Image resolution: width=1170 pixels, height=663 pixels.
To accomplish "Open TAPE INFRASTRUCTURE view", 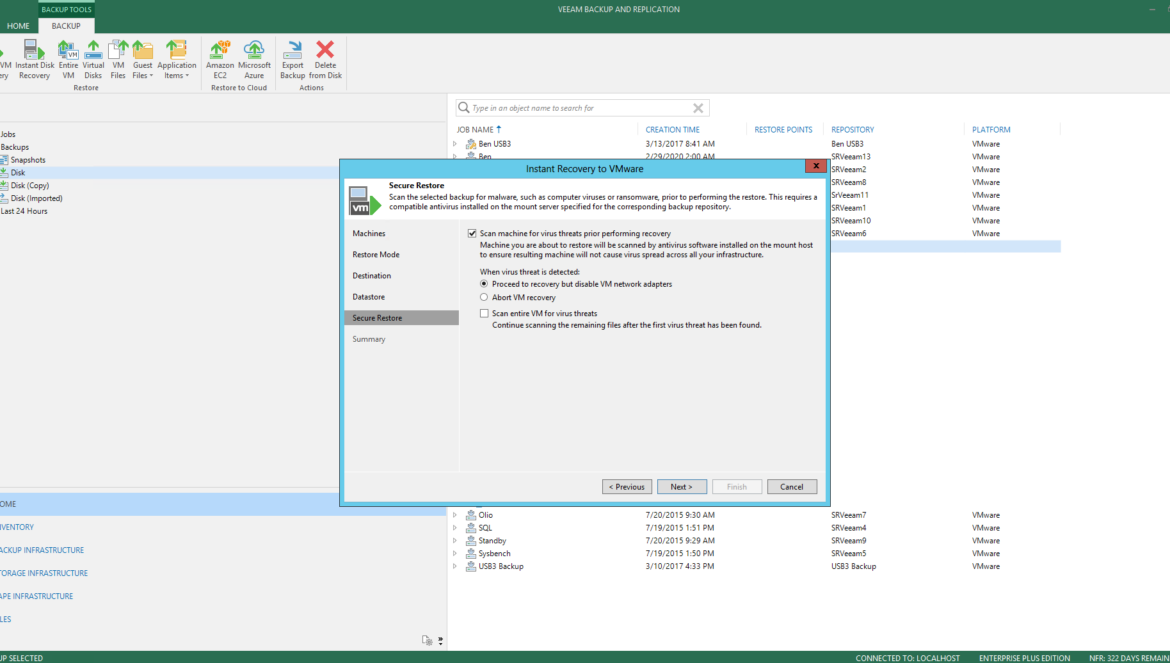I will pyautogui.click(x=37, y=597).
